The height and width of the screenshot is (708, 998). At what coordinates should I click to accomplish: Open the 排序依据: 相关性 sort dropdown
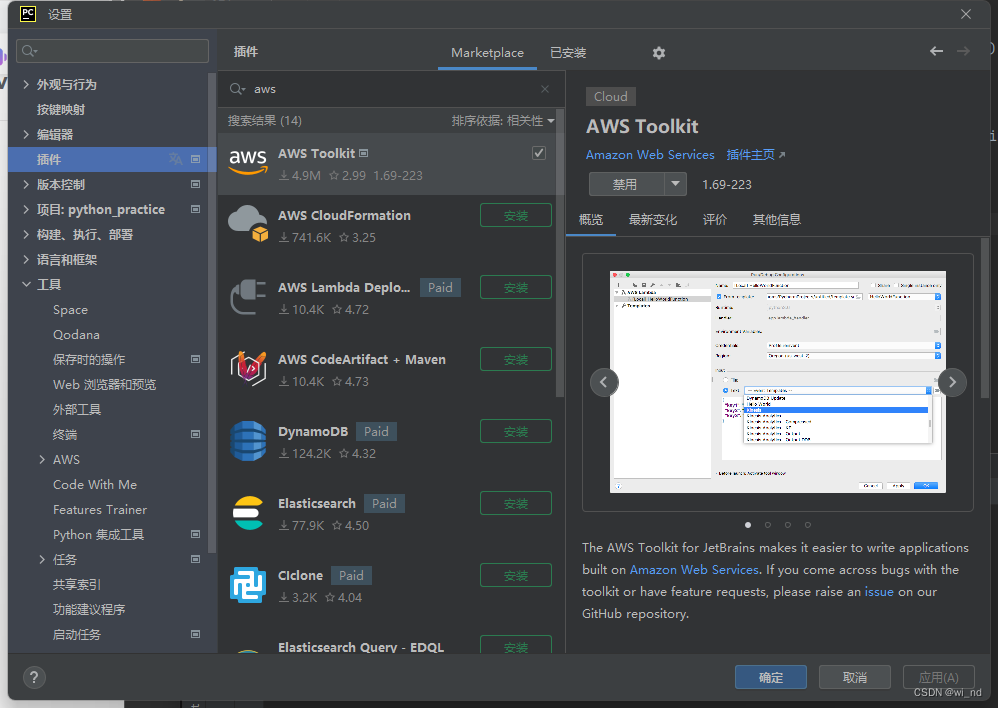click(503, 121)
